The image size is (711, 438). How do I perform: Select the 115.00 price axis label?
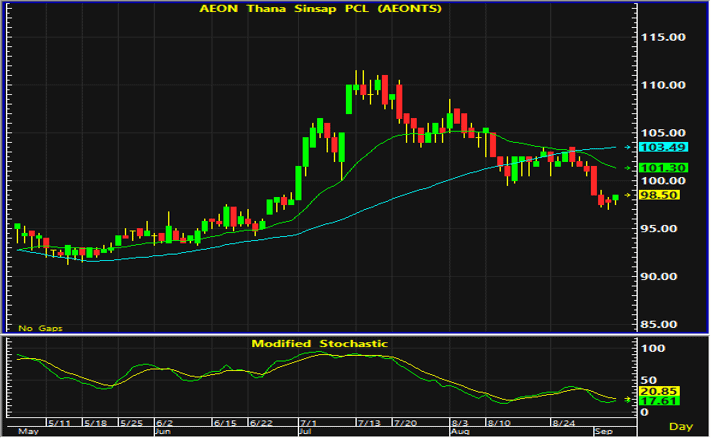[x=663, y=37]
